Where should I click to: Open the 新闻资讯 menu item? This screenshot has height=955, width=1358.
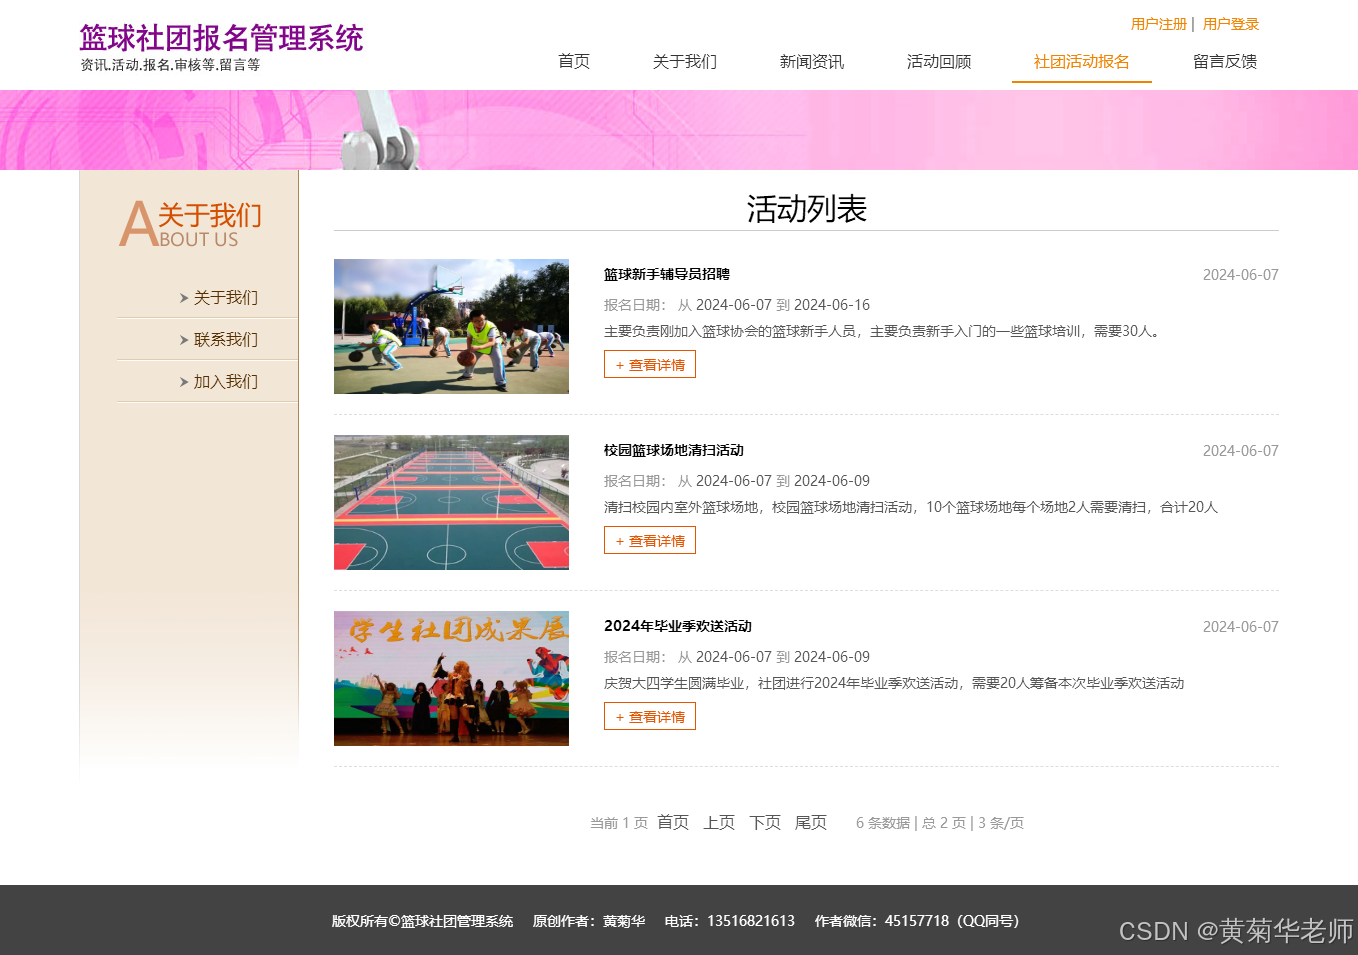click(x=812, y=61)
